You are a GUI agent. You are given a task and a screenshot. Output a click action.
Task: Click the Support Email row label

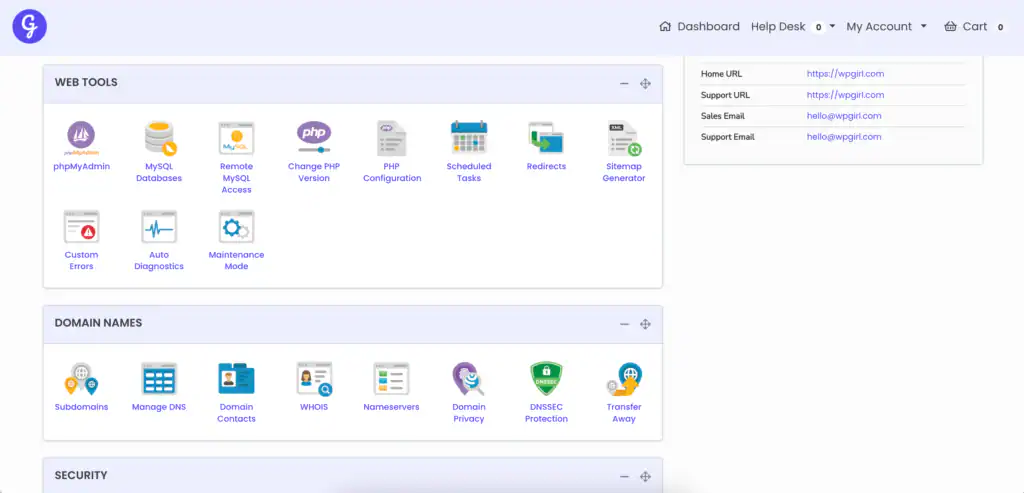point(728,136)
